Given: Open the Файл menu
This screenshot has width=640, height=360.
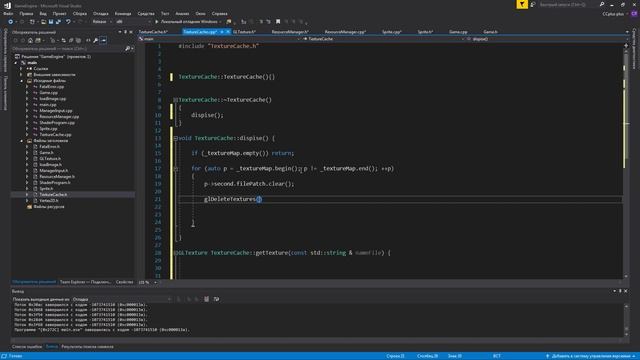Looking at the screenshot, I should click(8, 13).
